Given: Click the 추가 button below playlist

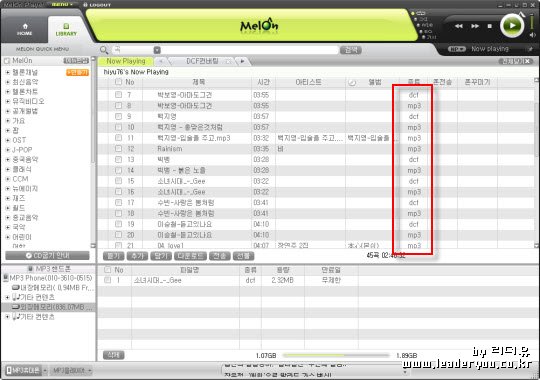Looking at the screenshot, I should pyautogui.click(x=137, y=256).
